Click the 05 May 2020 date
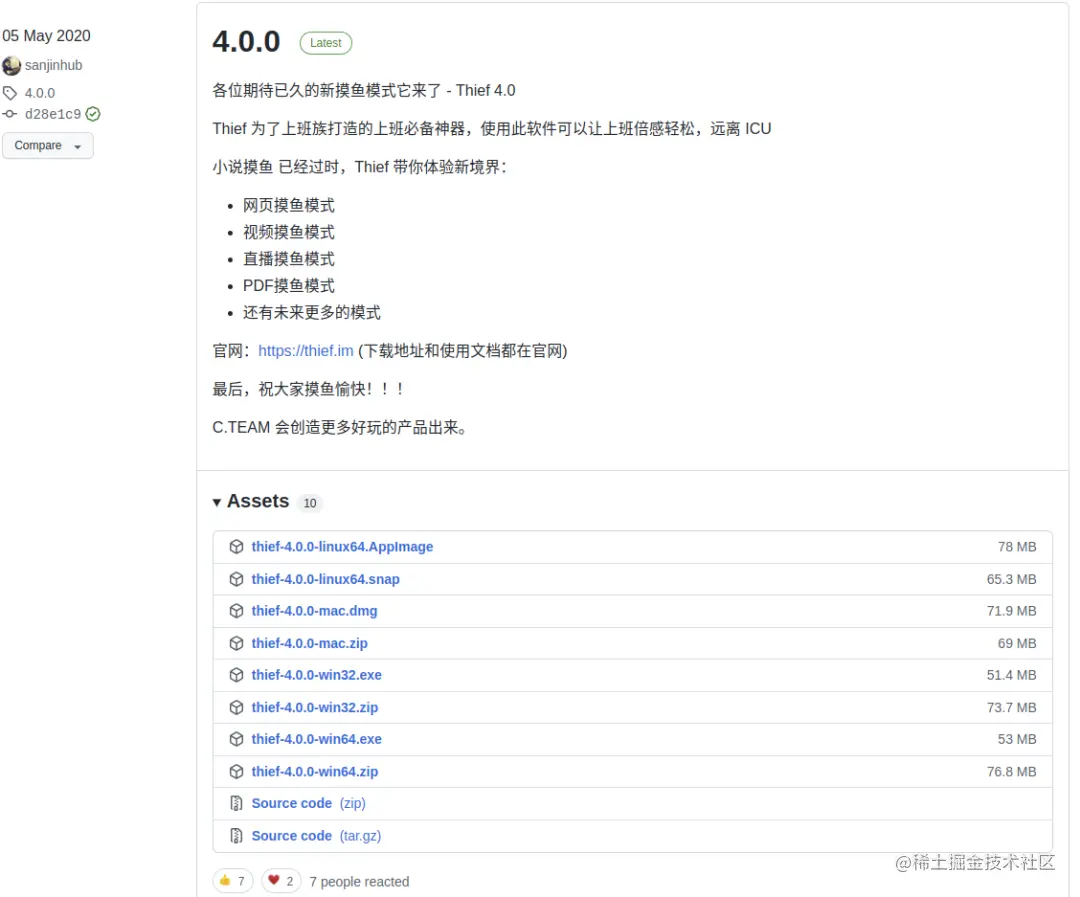This screenshot has height=897, width=1080. tap(46, 36)
